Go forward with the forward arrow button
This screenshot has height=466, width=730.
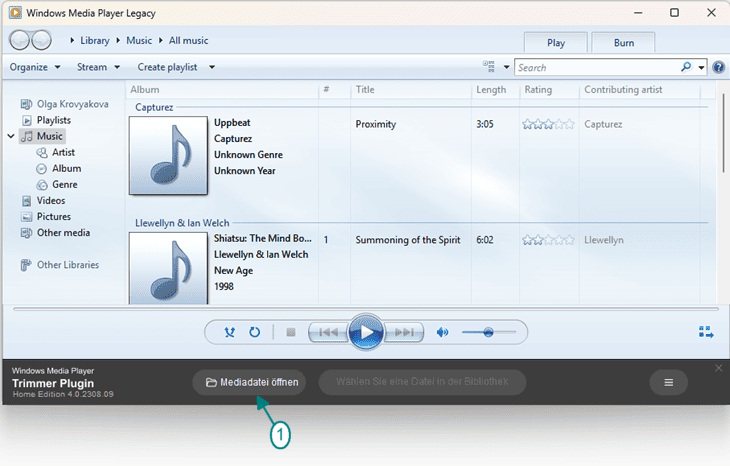[x=42, y=41]
